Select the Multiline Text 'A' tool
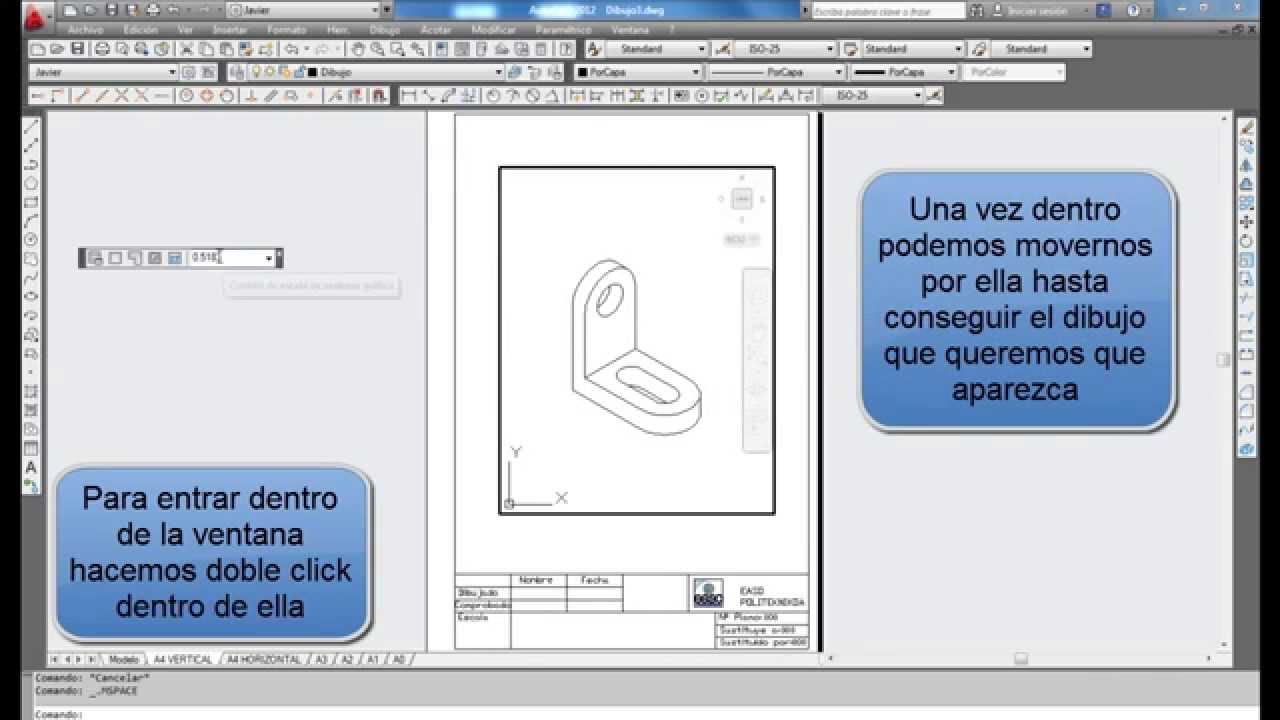 [x=31, y=467]
